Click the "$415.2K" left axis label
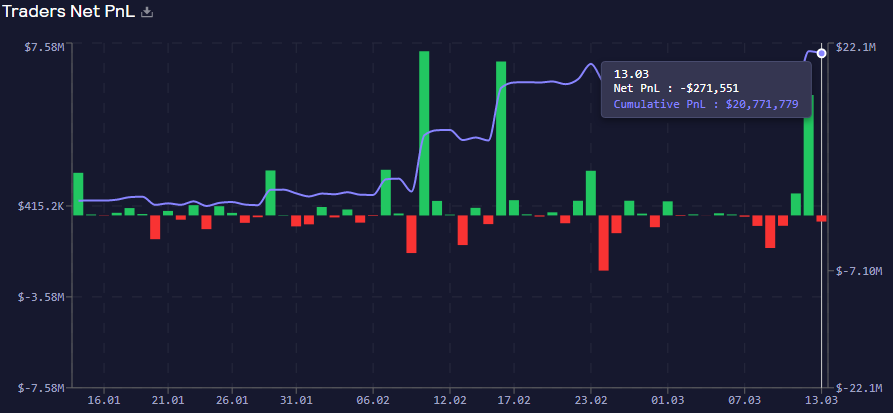Image resolution: width=893 pixels, height=413 pixels. 42,206
